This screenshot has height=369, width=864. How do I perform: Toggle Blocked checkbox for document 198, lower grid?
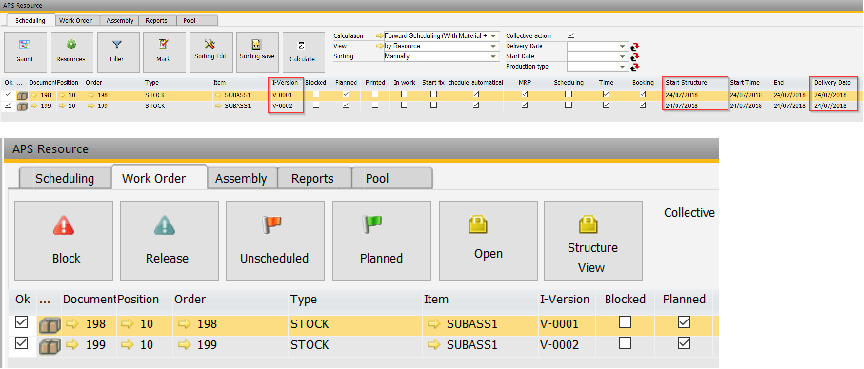[x=625, y=323]
